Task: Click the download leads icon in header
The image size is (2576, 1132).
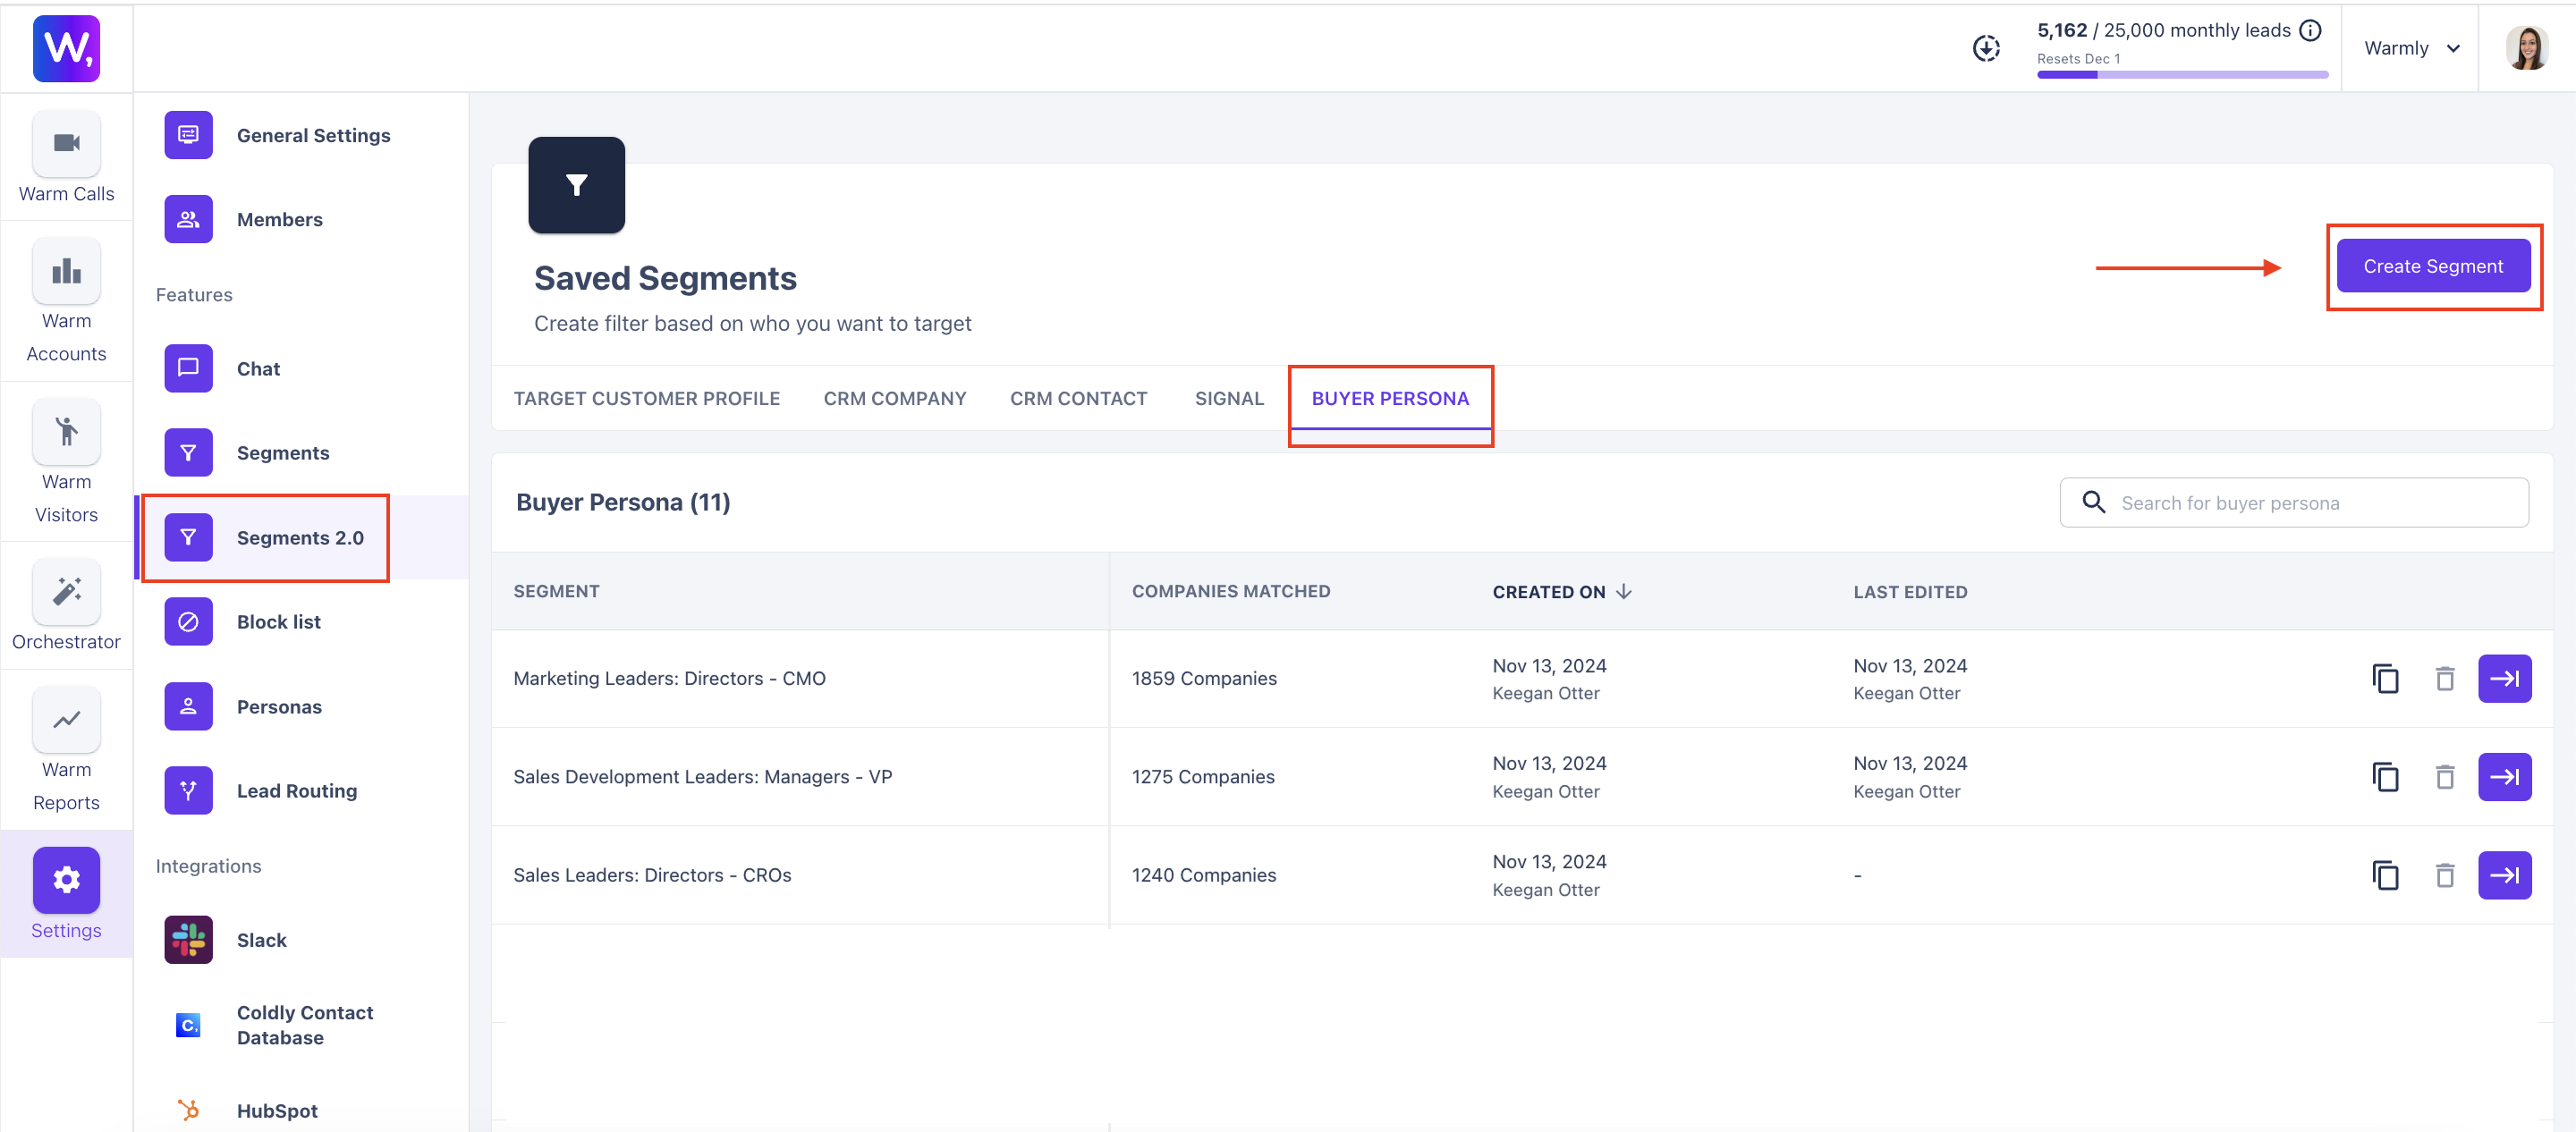Action: [1986, 47]
